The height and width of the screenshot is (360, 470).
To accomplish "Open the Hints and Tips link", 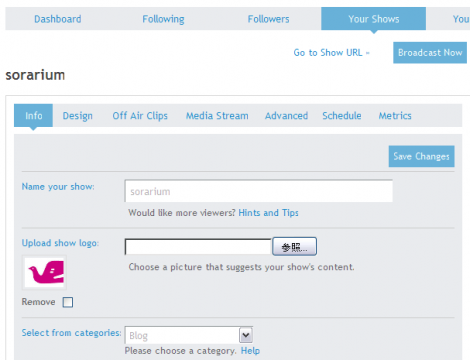I will 268,213.
